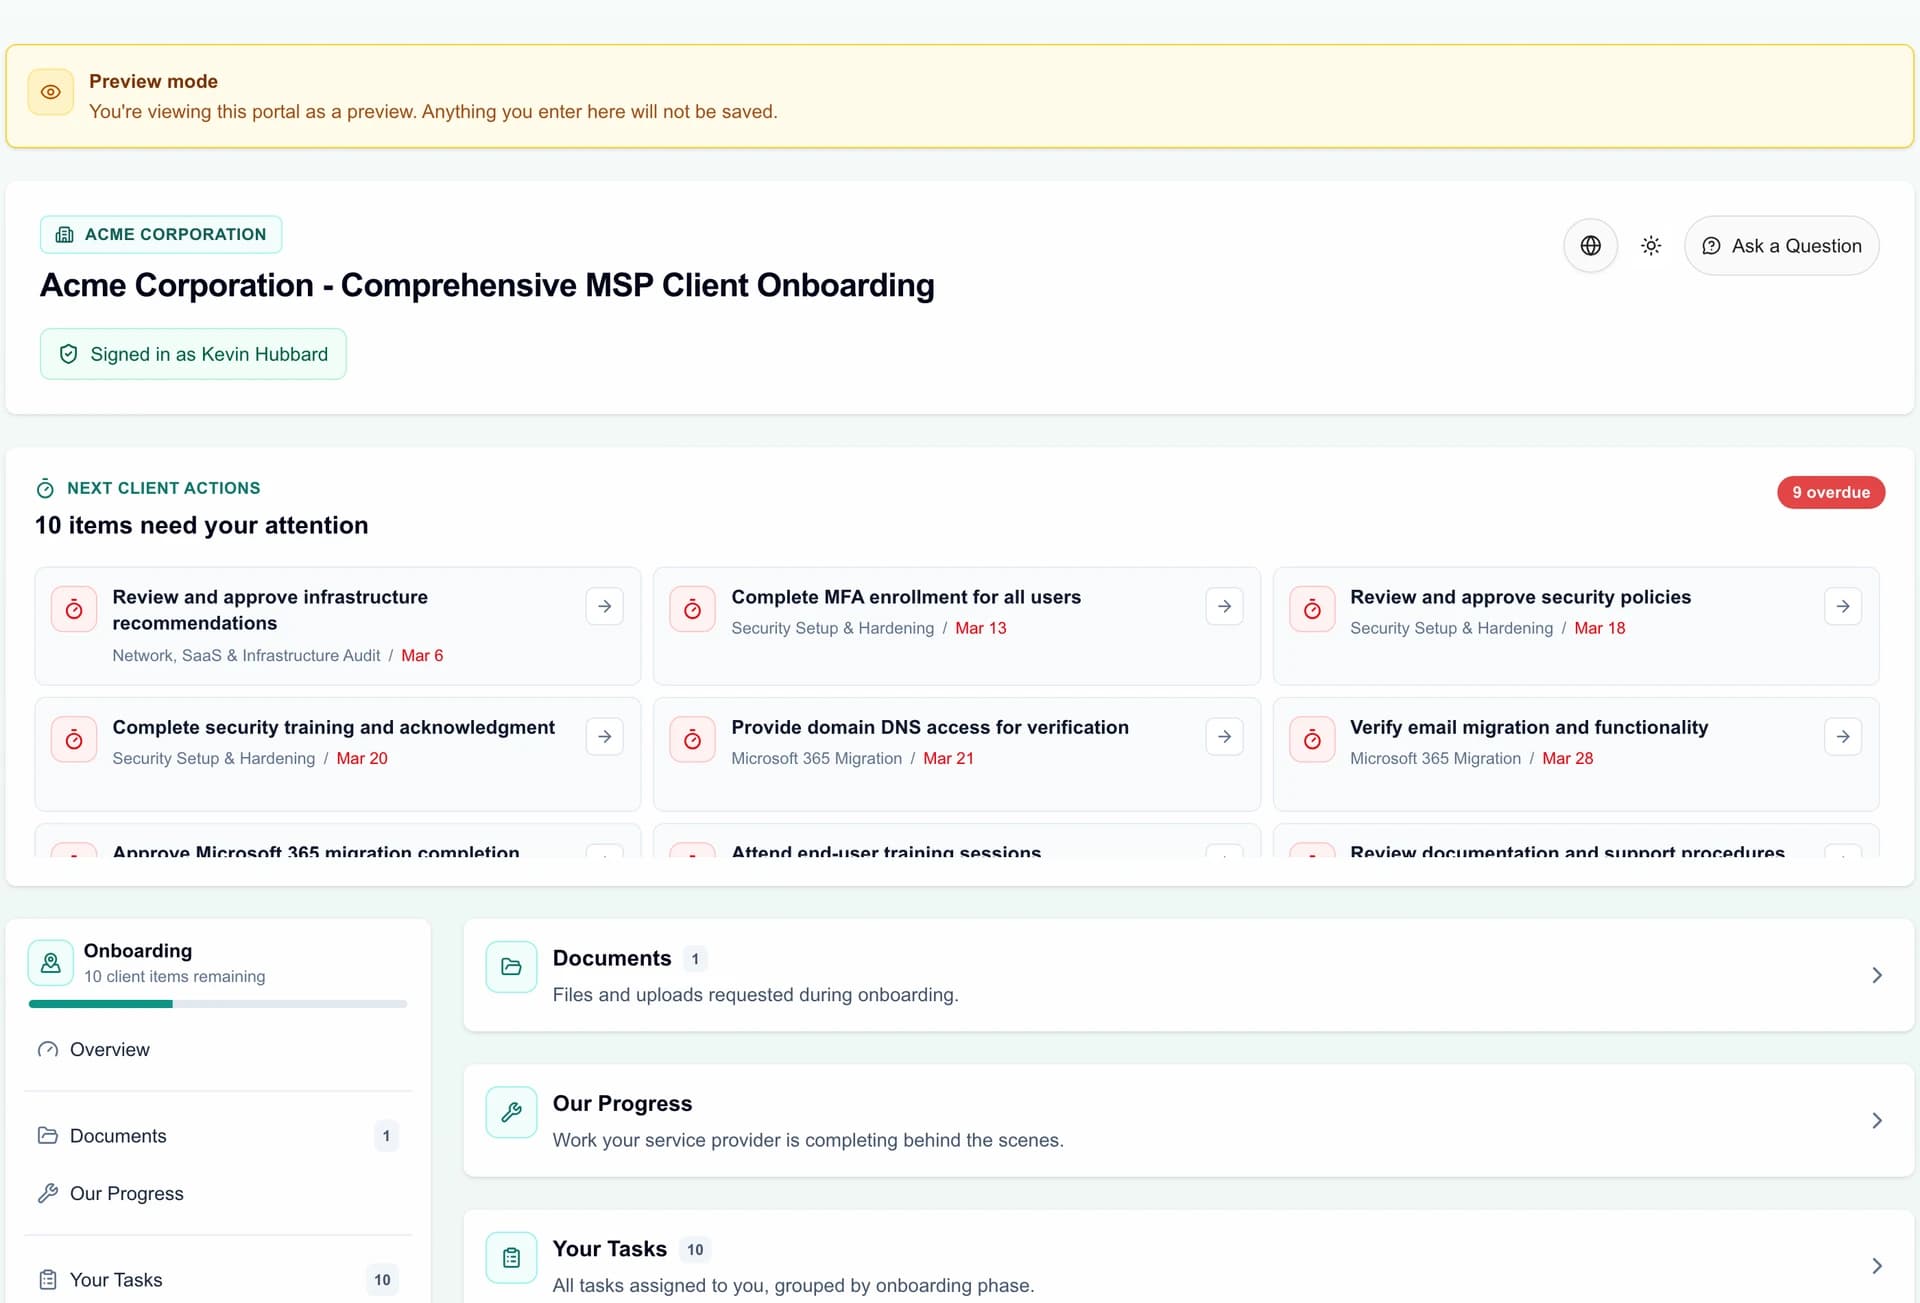
Task: Click the building icon in ACME CORPORATION badge
Action: 65,234
